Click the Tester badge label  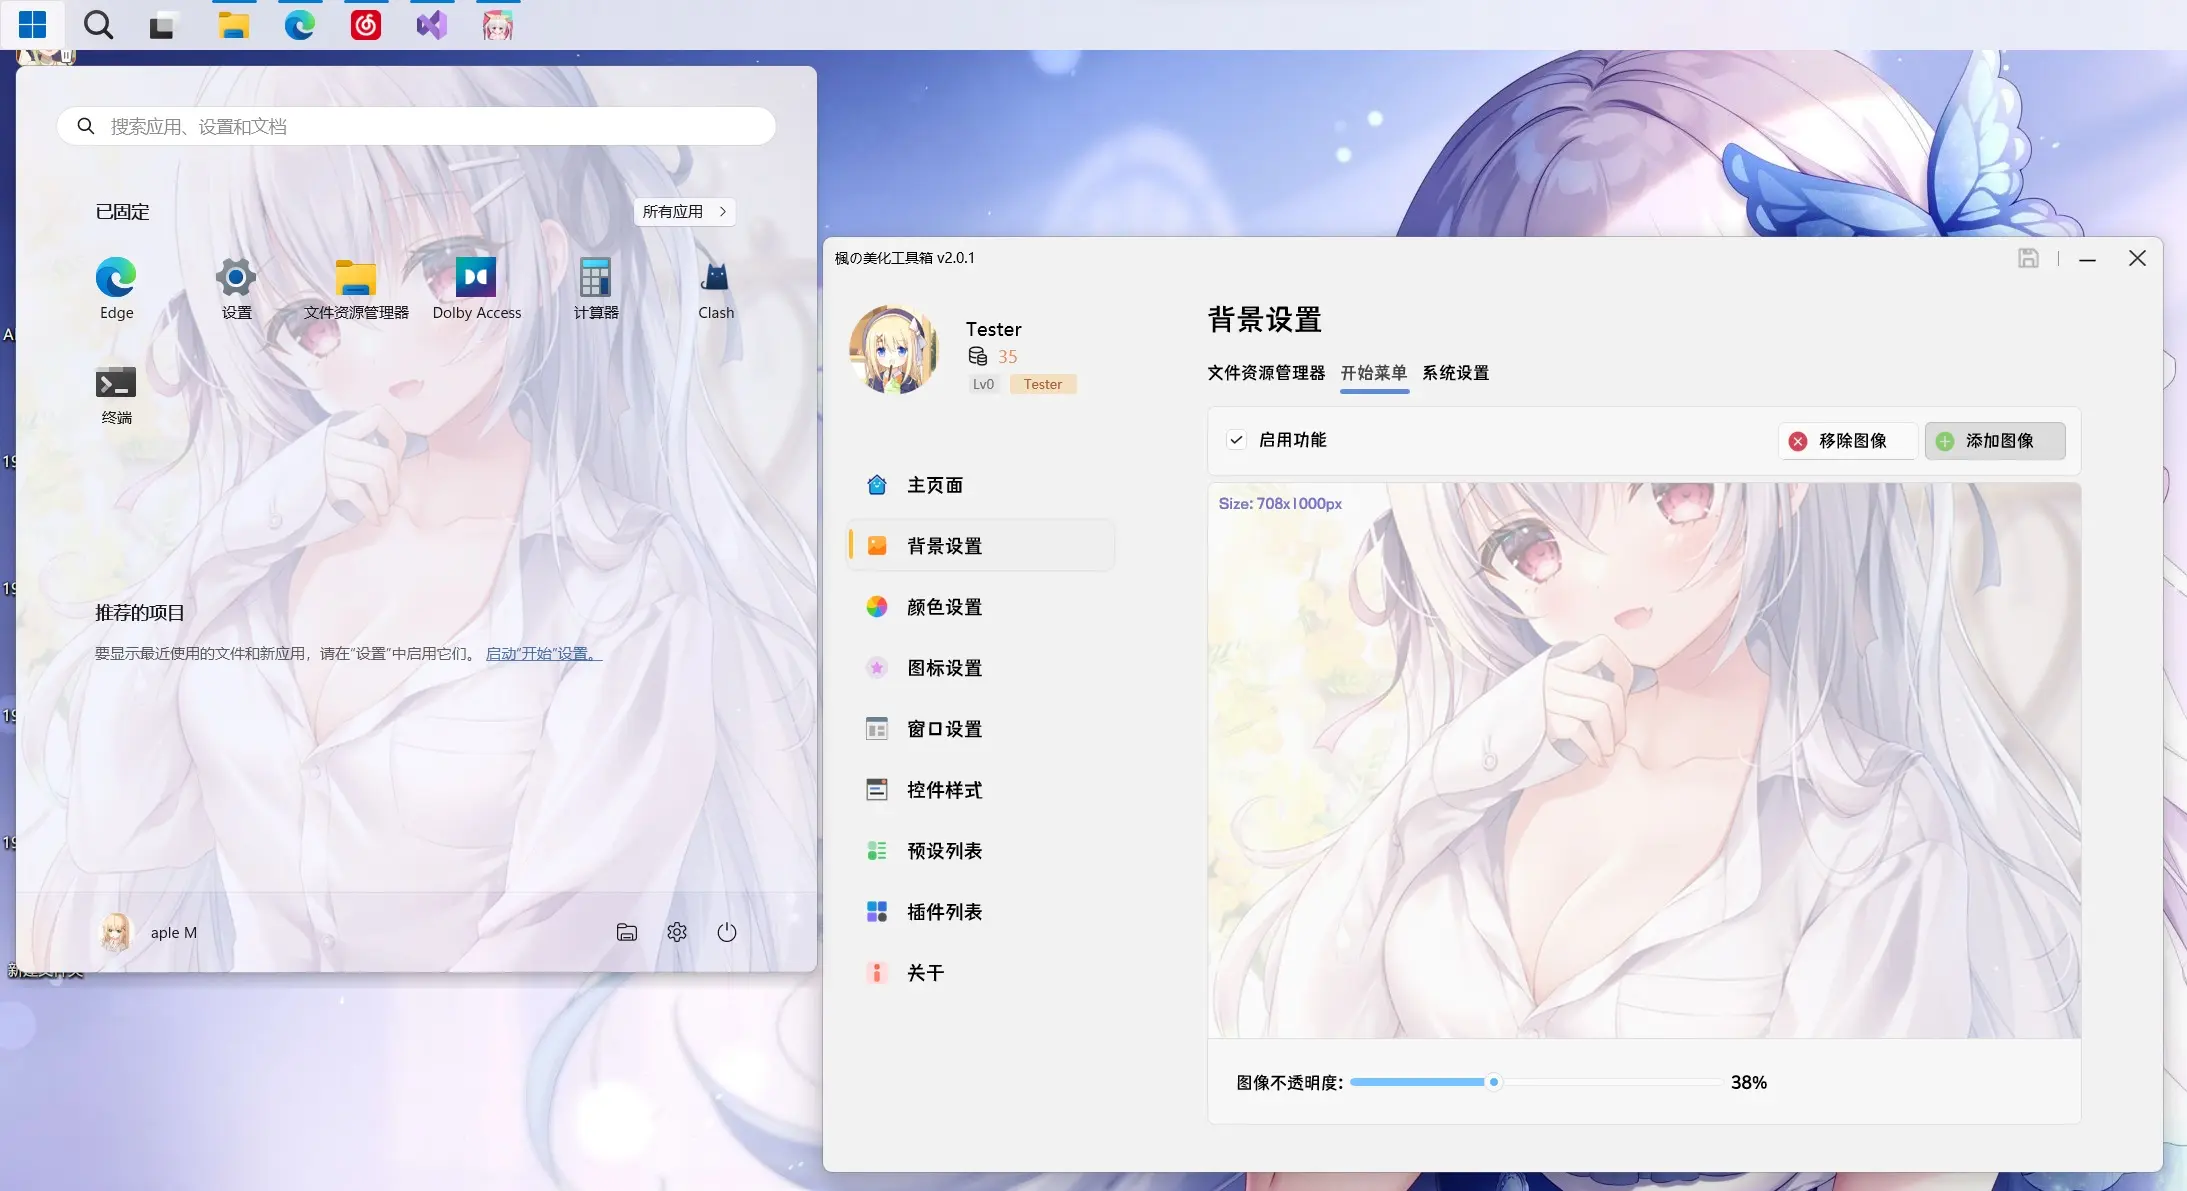(x=1043, y=384)
